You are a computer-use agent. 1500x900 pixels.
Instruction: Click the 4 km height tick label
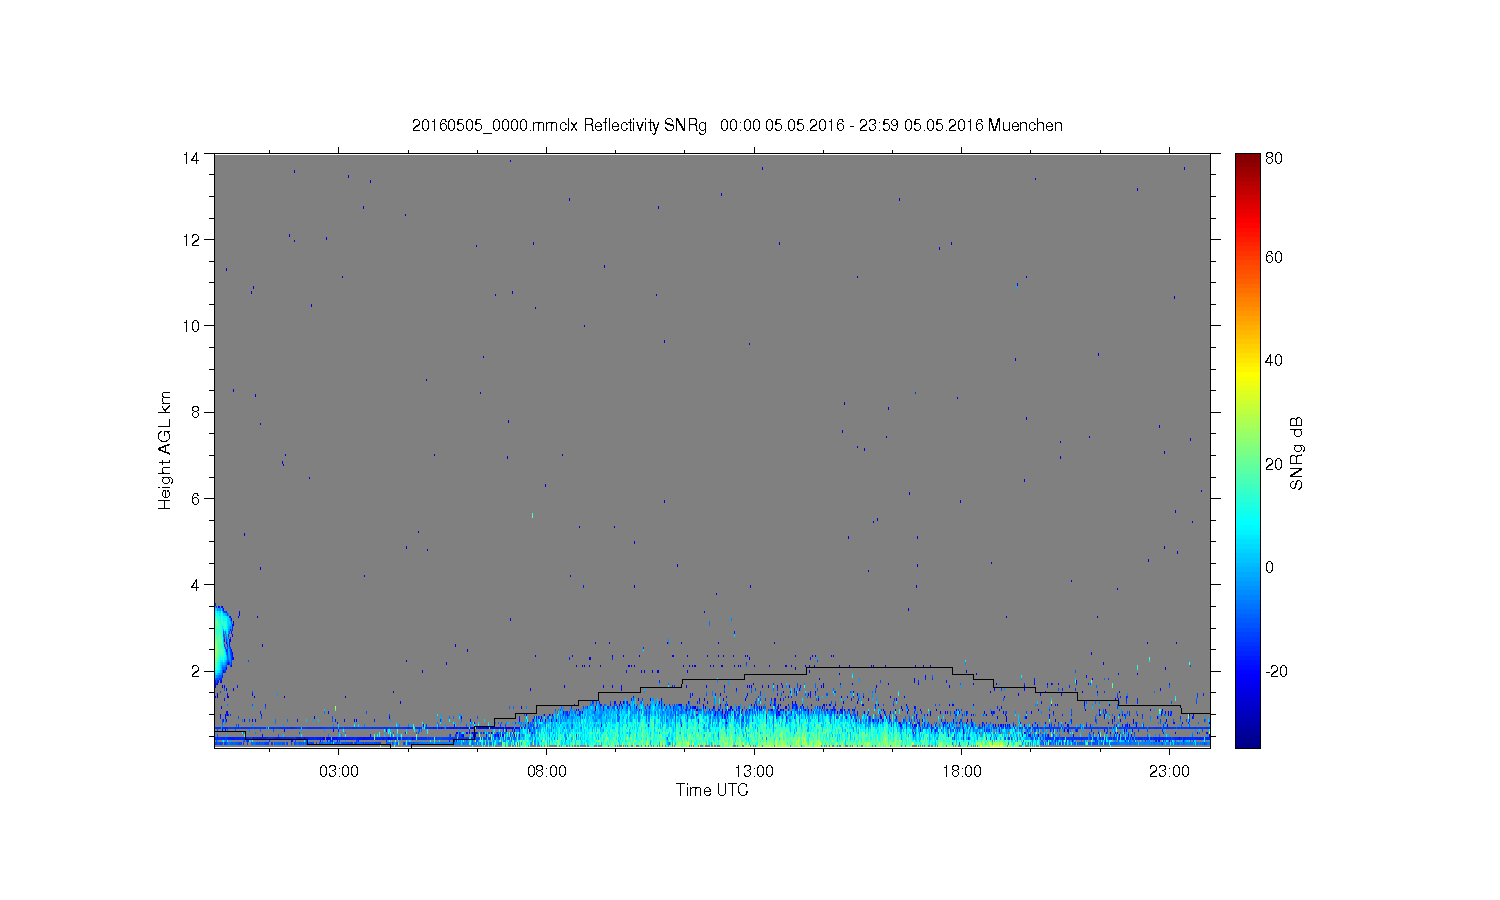[196, 585]
